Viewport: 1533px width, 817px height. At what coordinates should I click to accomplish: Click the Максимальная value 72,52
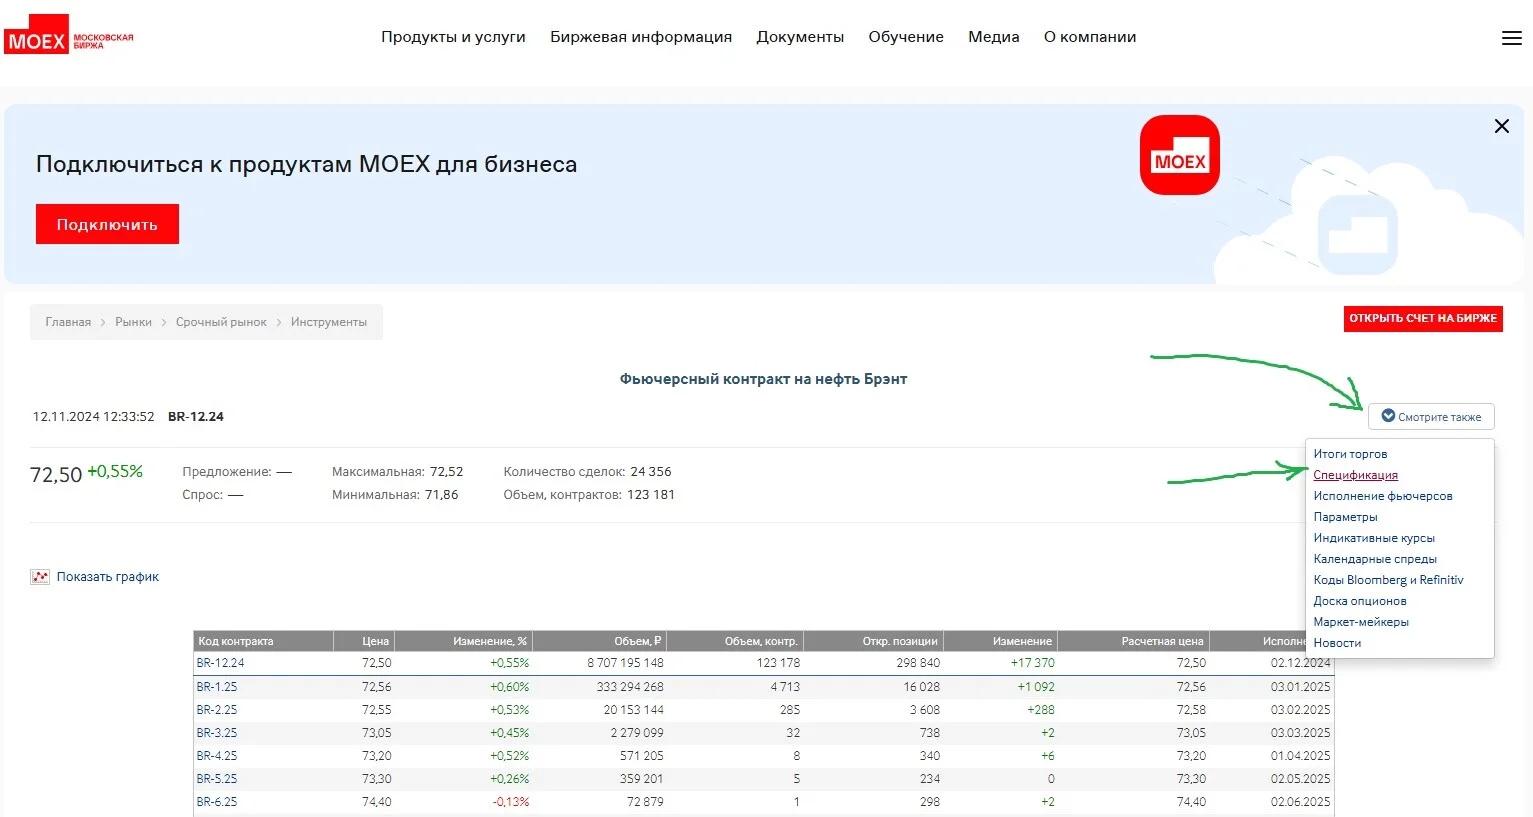(446, 472)
